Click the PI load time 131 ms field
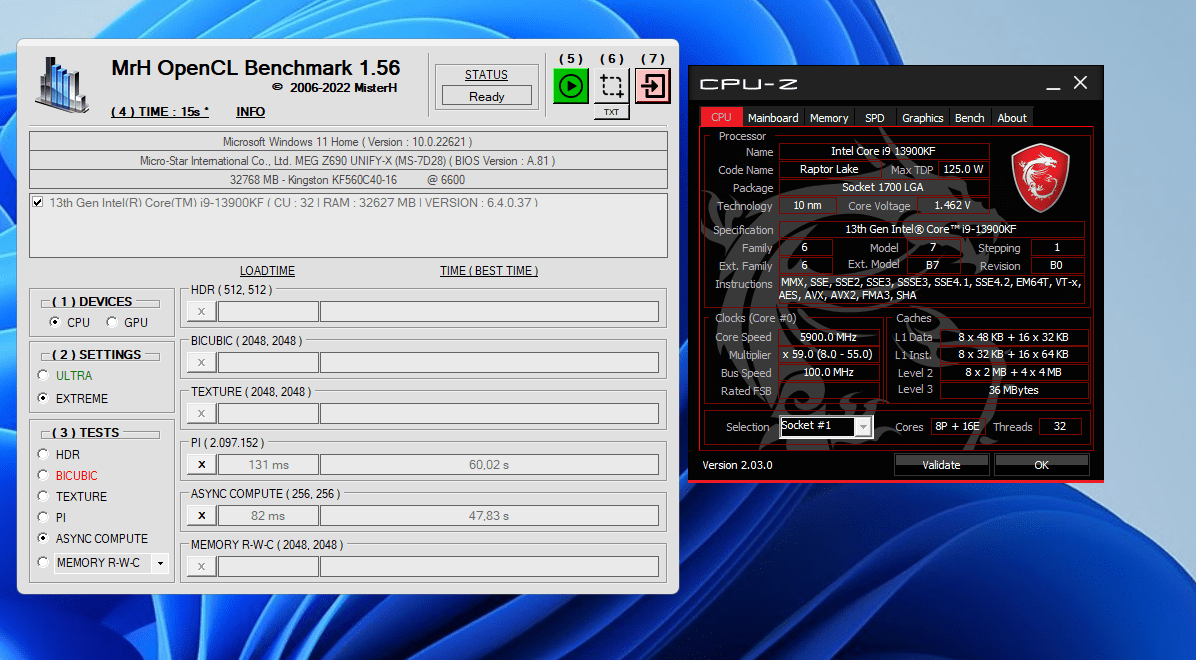 click(268, 465)
